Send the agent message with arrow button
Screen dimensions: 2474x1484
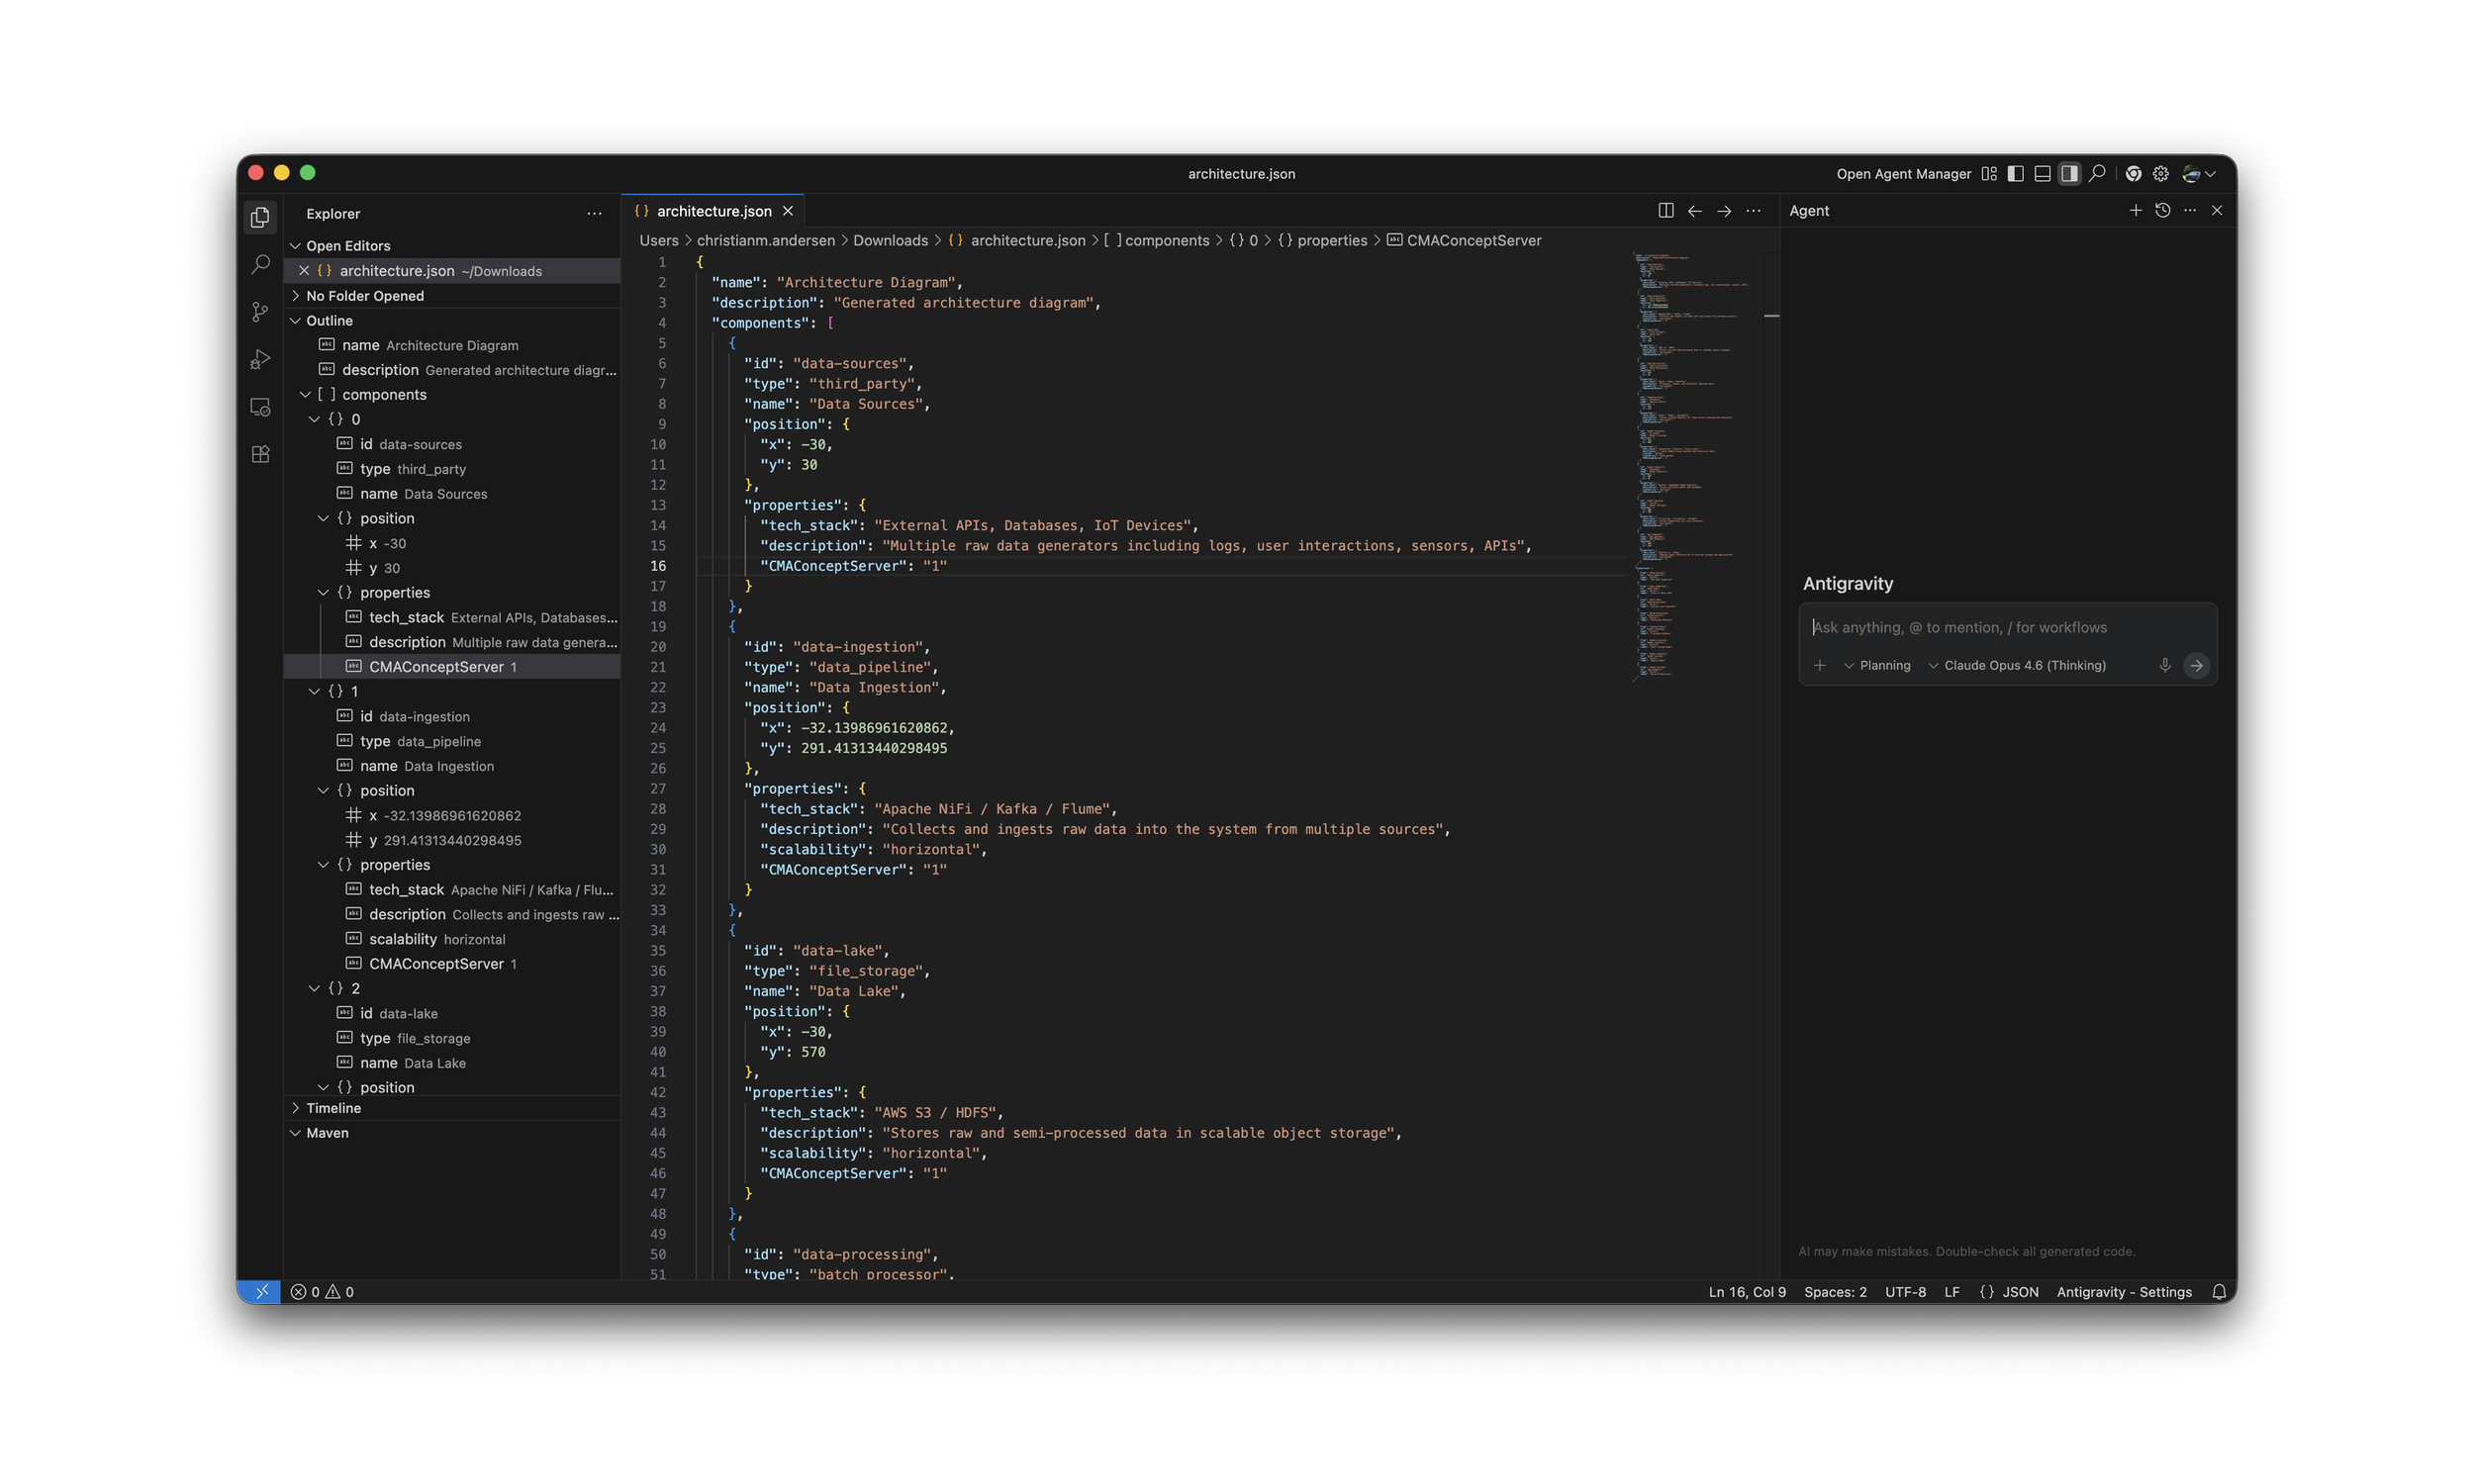(2196, 665)
